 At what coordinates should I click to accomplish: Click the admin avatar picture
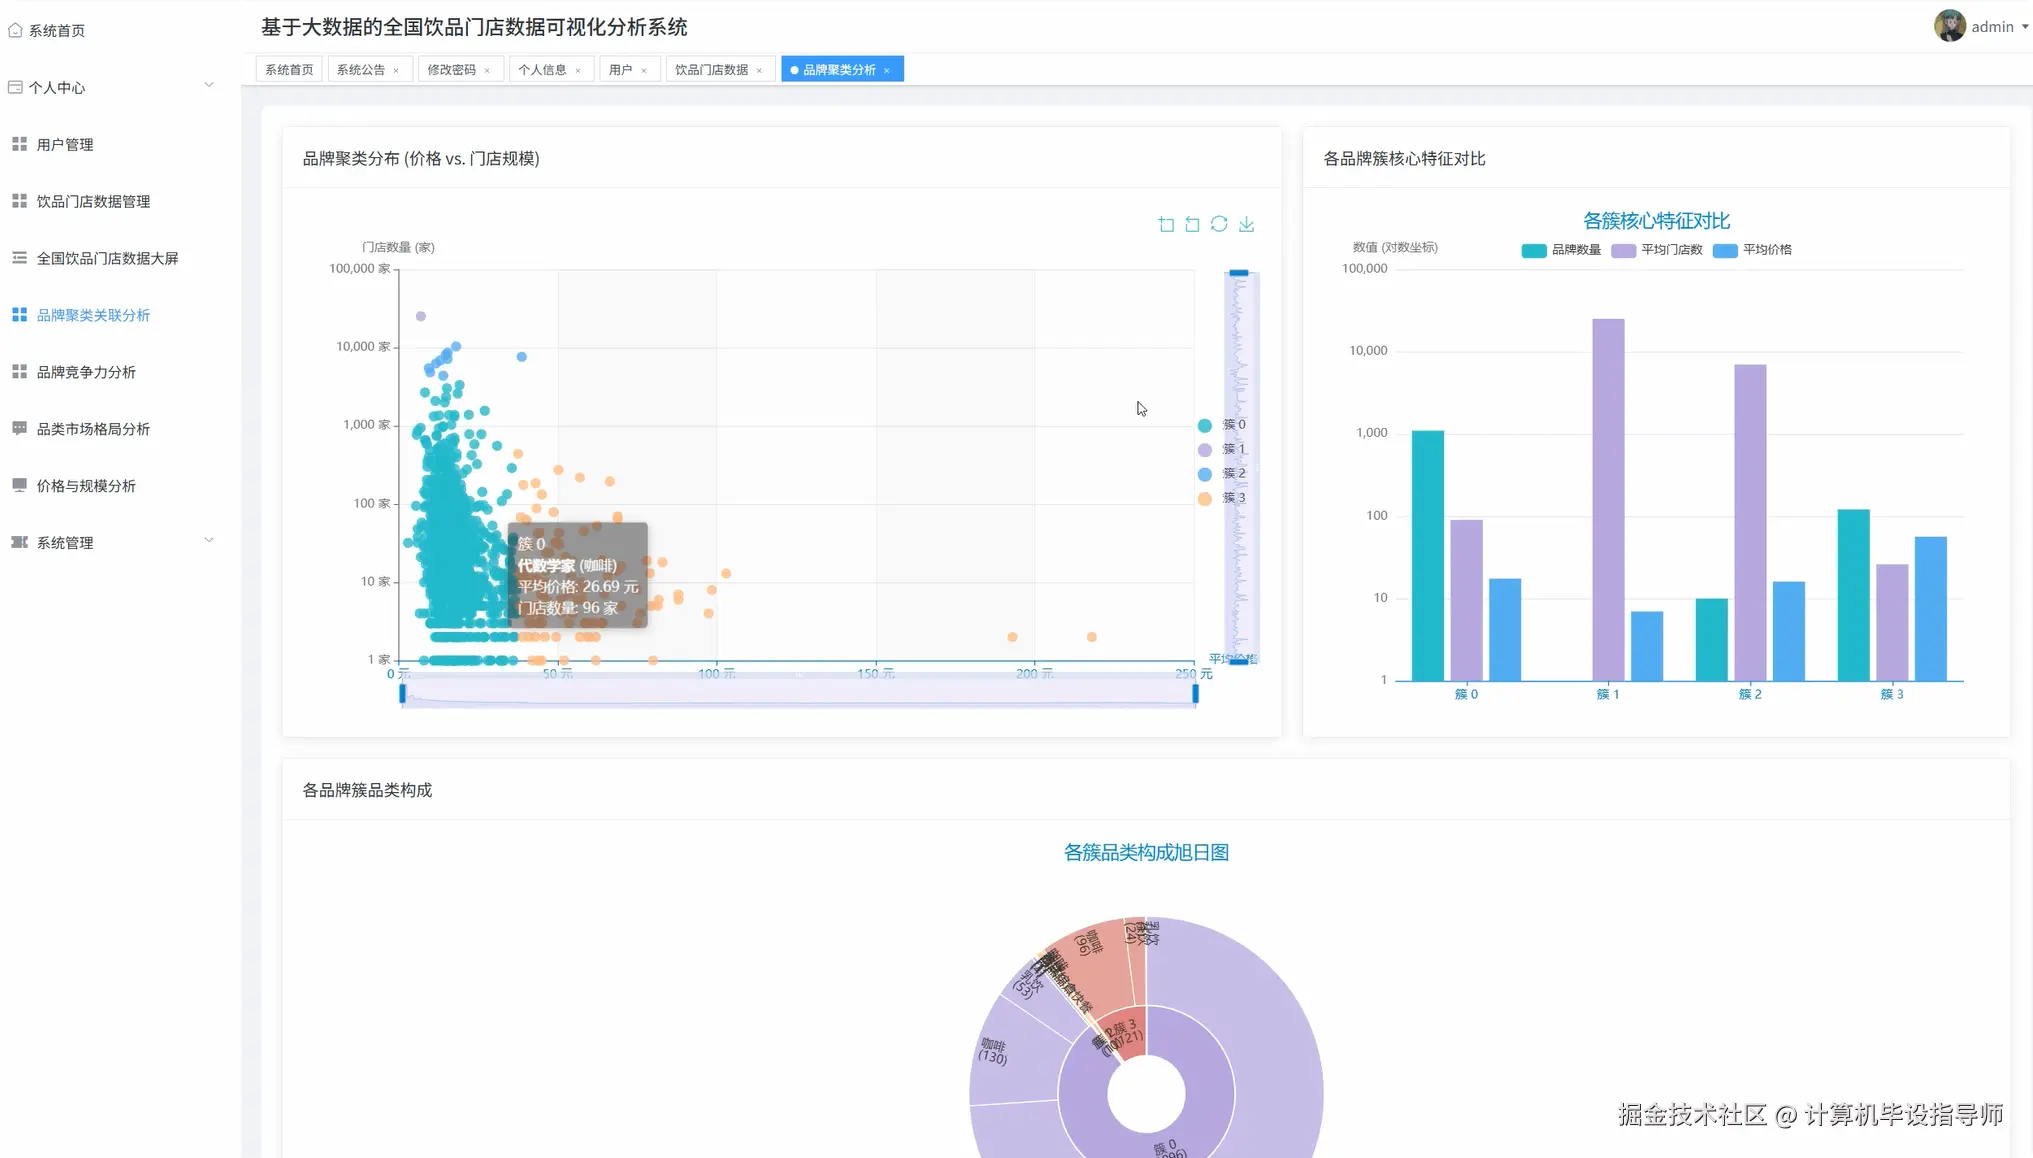[1949, 26]
